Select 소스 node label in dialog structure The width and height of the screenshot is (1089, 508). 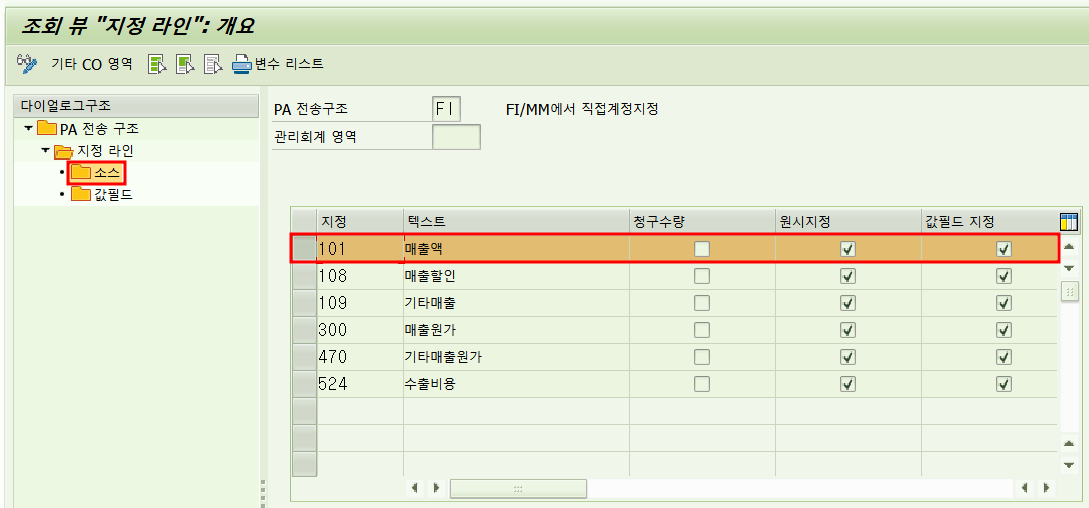(x=107, y=172)
